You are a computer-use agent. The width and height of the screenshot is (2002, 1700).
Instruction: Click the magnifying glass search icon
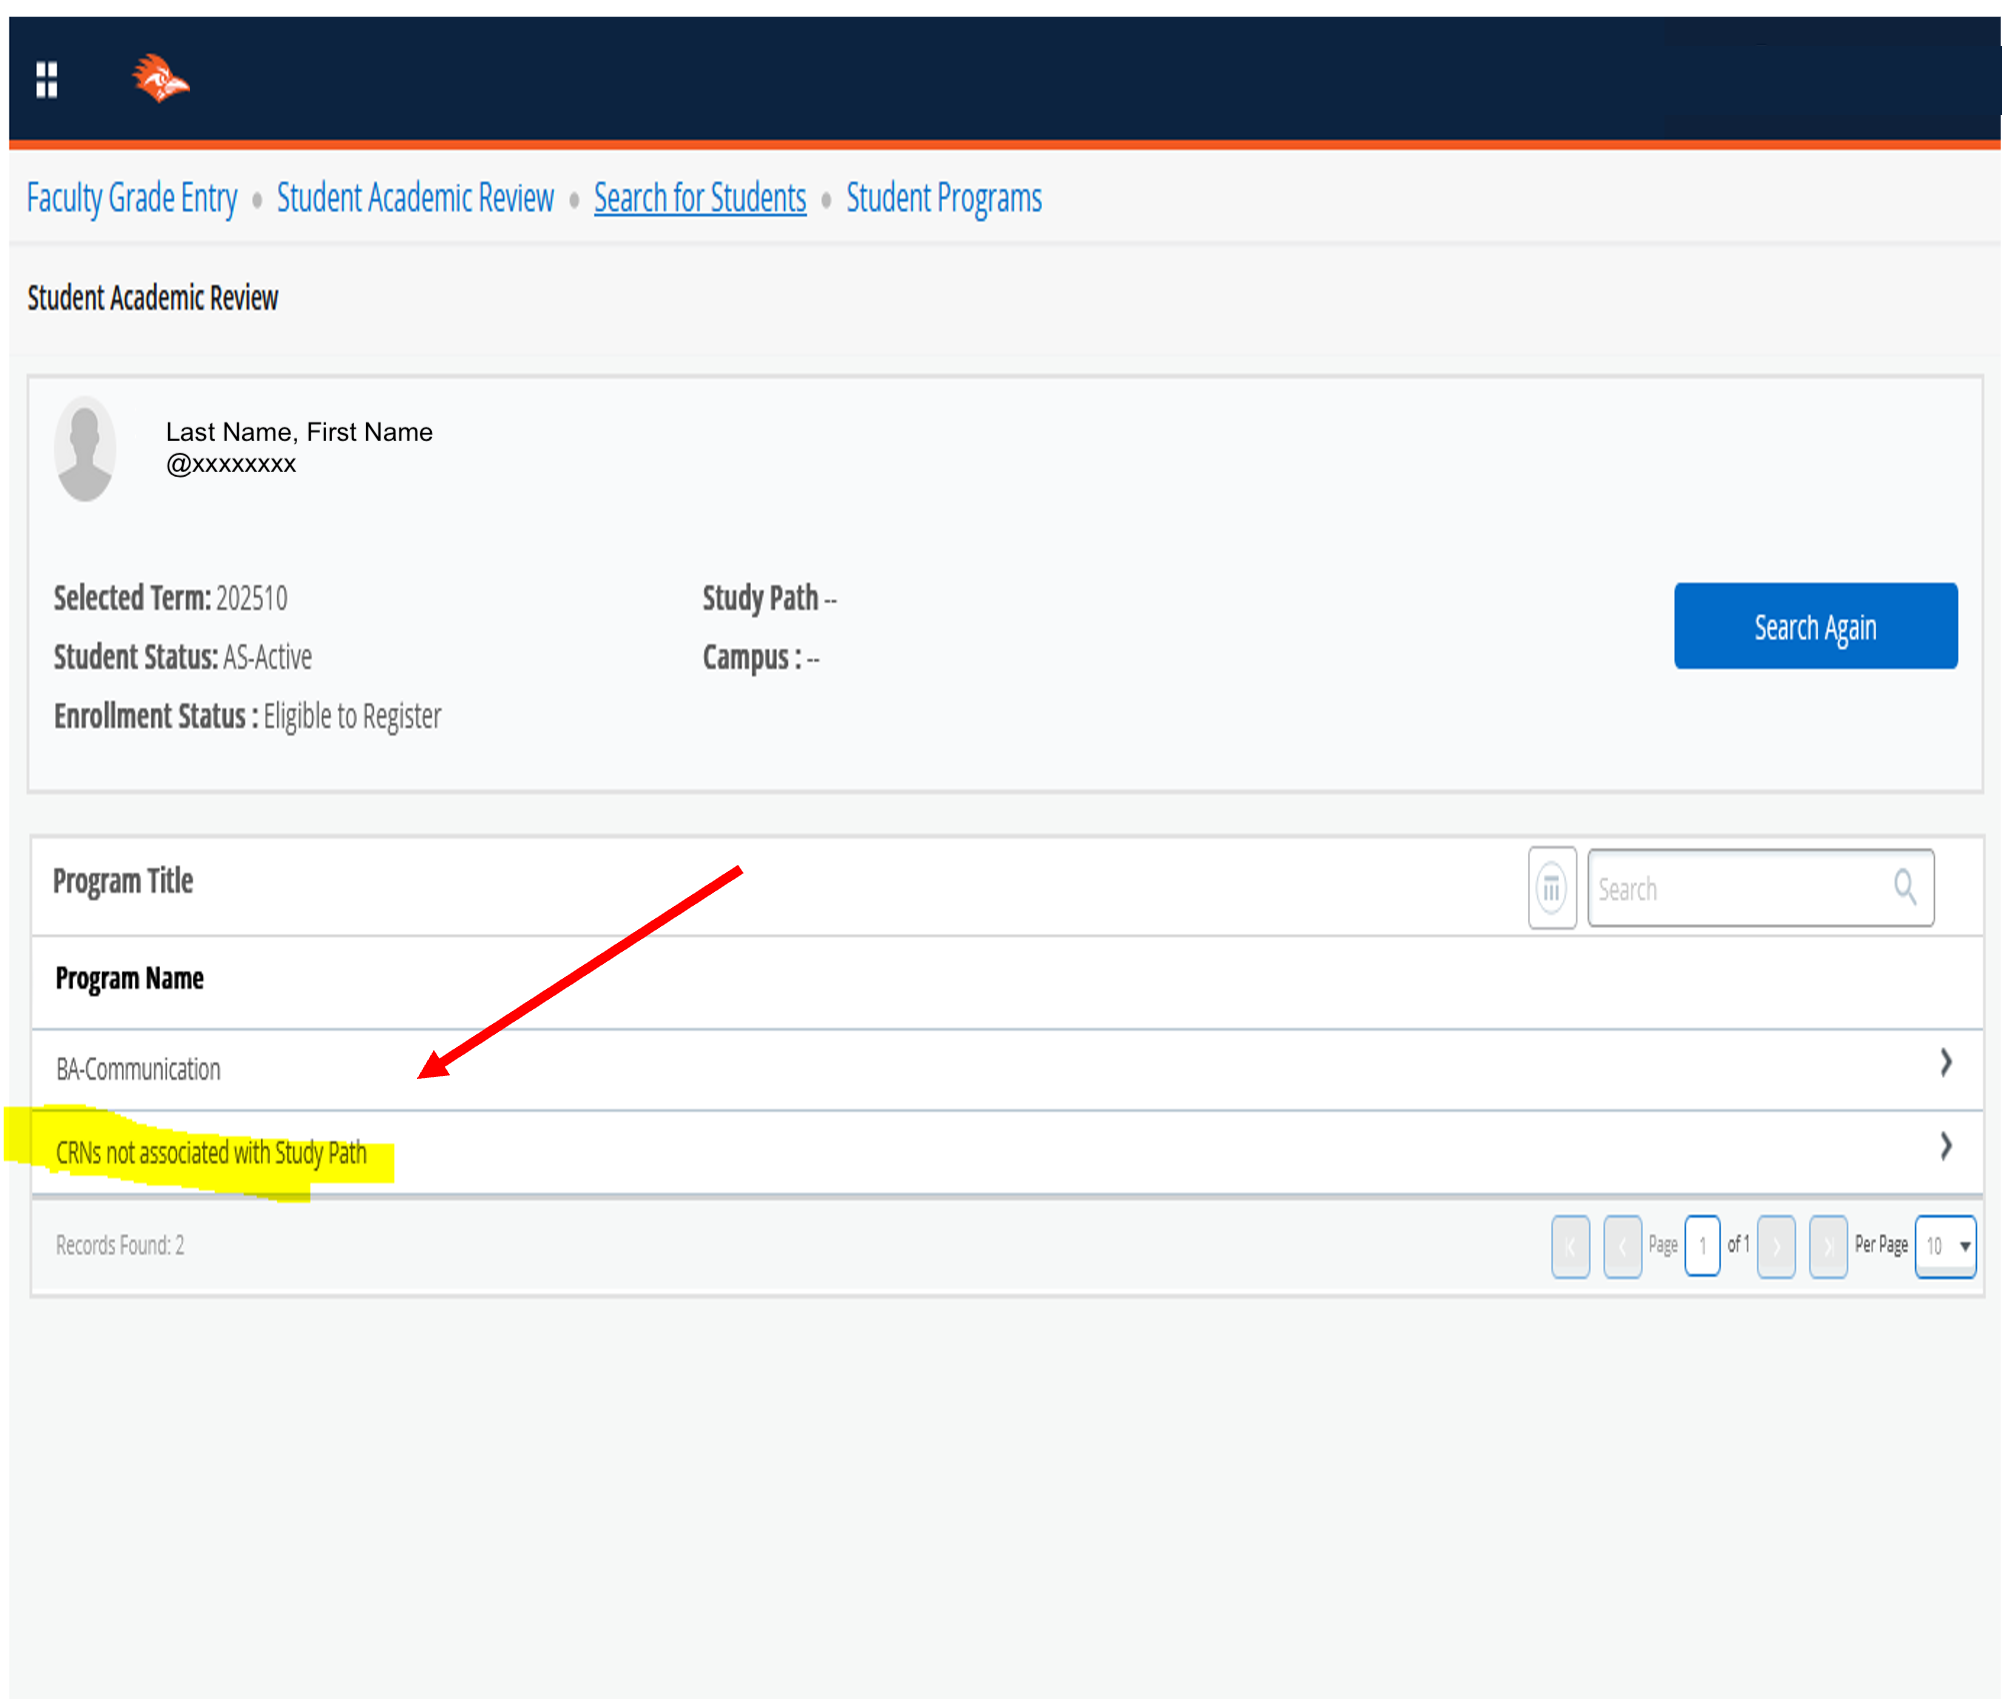[1905, 888]
